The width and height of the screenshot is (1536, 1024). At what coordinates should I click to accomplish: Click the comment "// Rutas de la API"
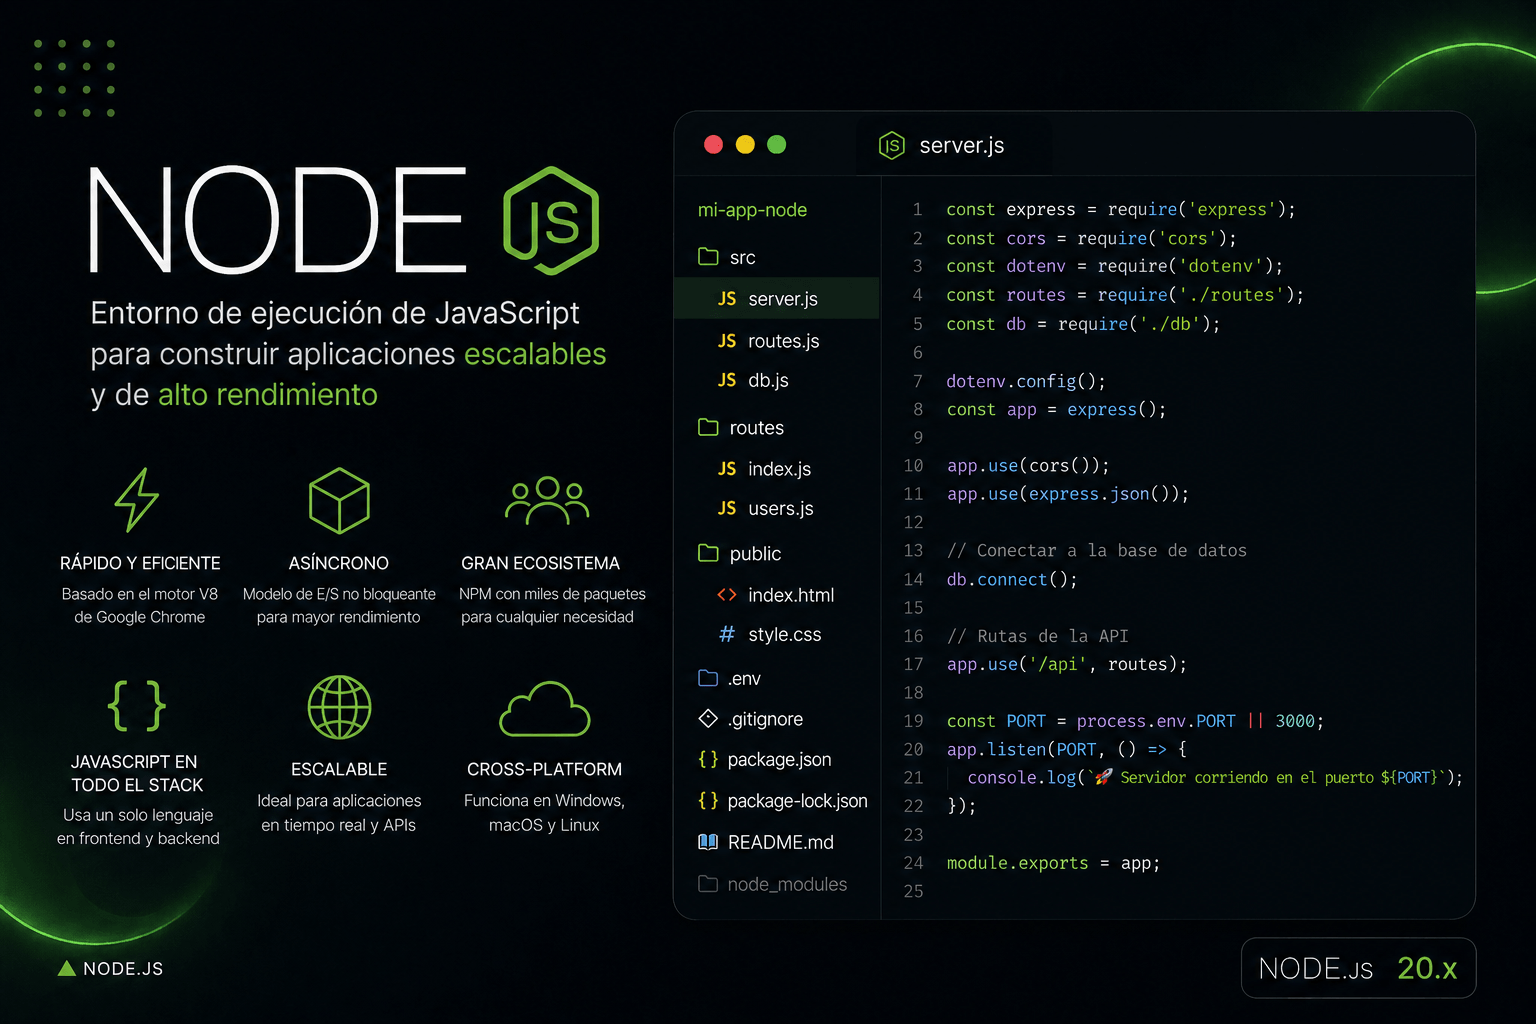[x=1037, y=636]
